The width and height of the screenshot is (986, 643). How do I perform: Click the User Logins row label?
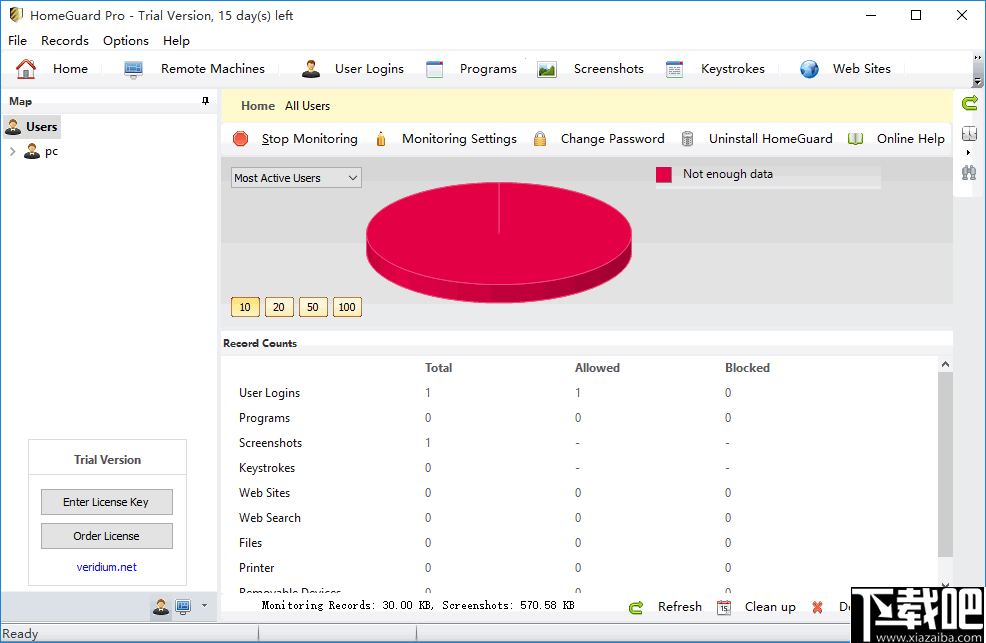click(x=269, y=393)
